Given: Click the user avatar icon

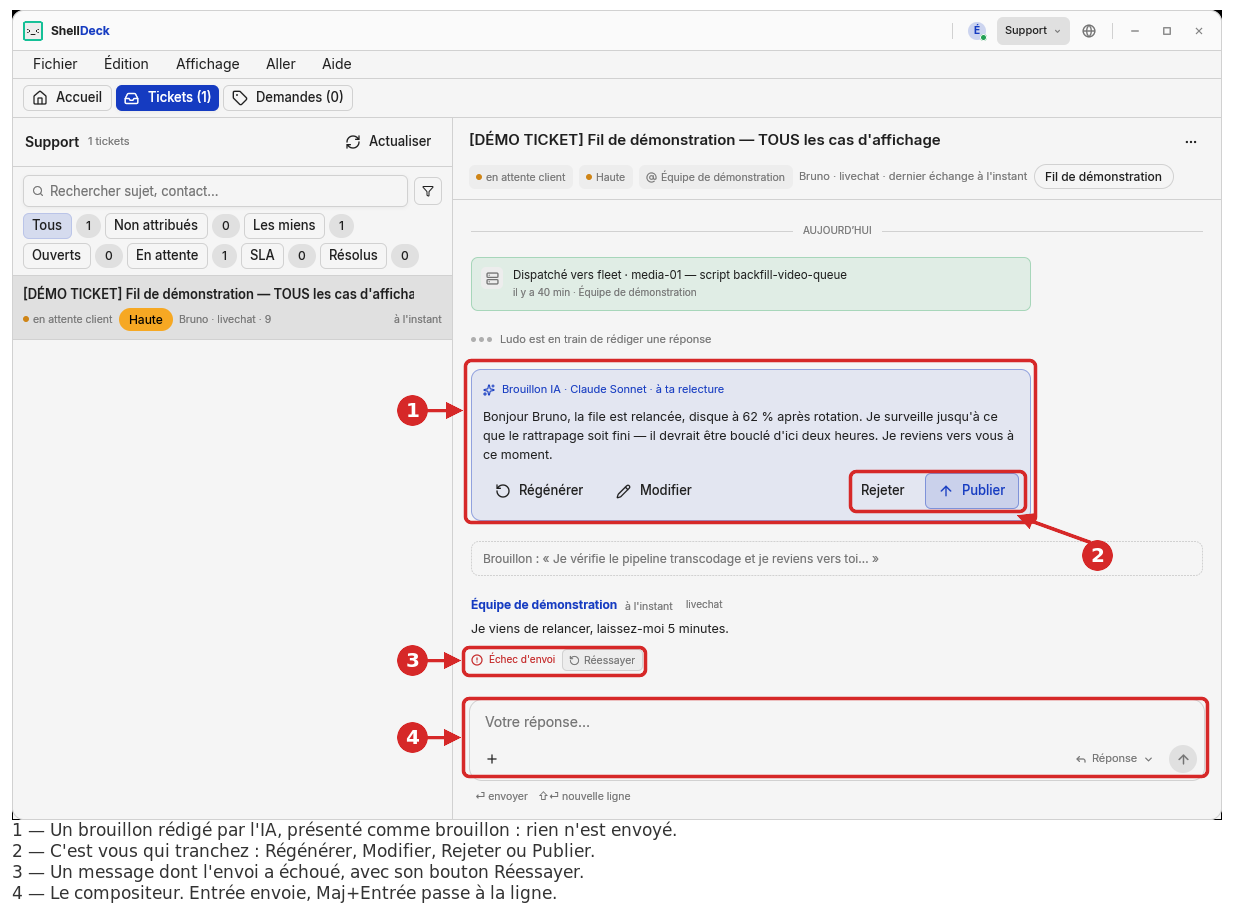Looking at the screenshot, I should coord(977,31).
